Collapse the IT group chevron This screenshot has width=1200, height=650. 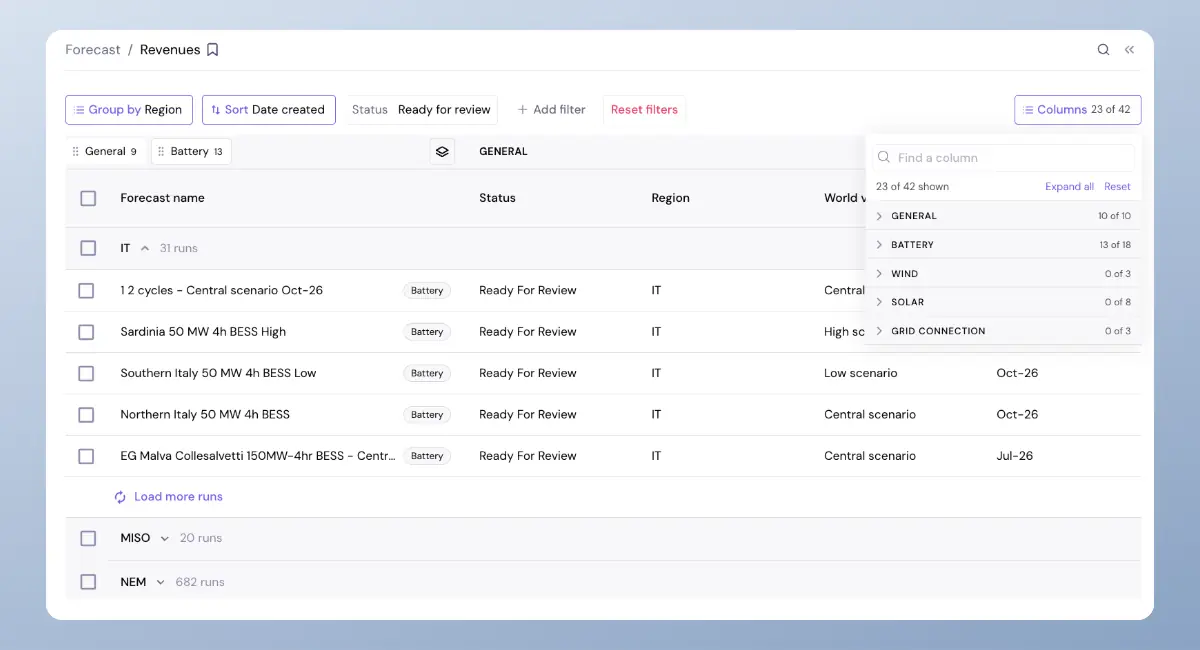tap(145, 248)
